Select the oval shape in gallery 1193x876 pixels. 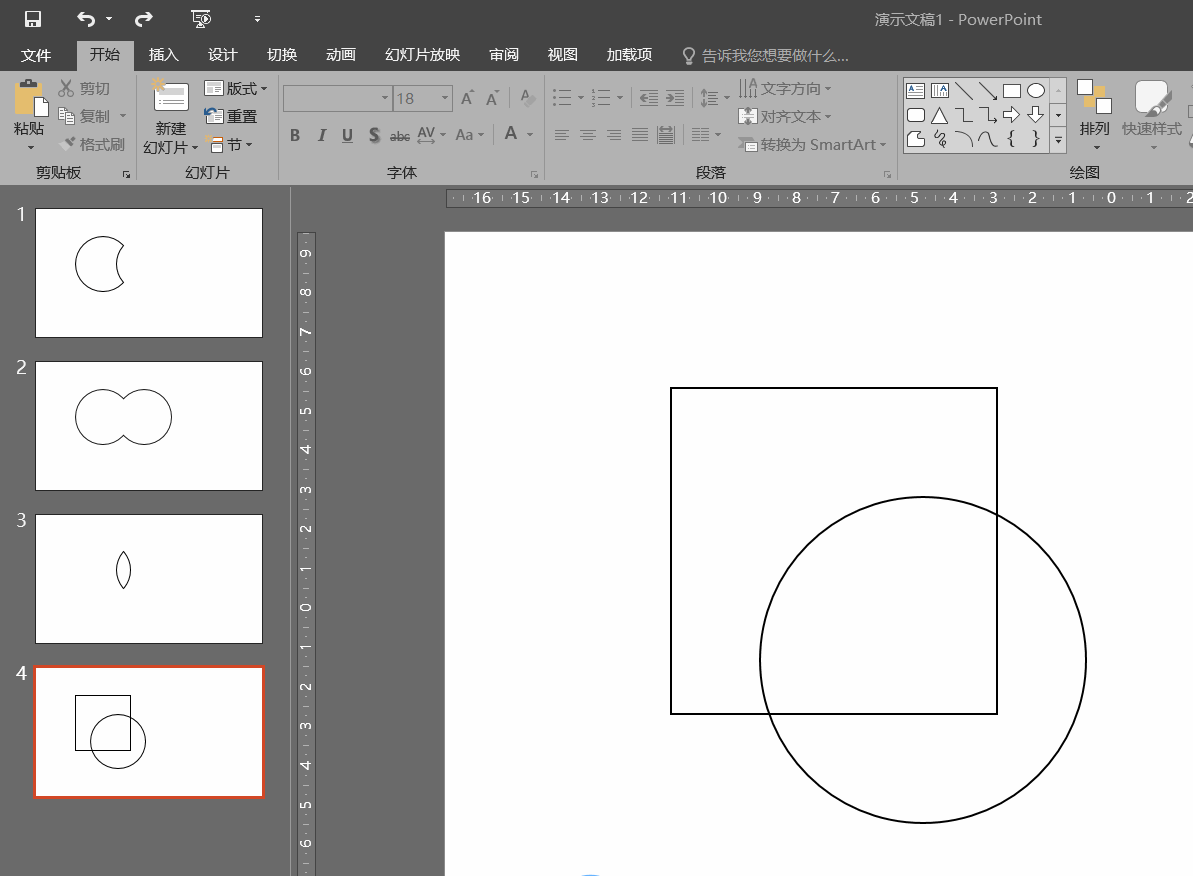[1036, 91]
